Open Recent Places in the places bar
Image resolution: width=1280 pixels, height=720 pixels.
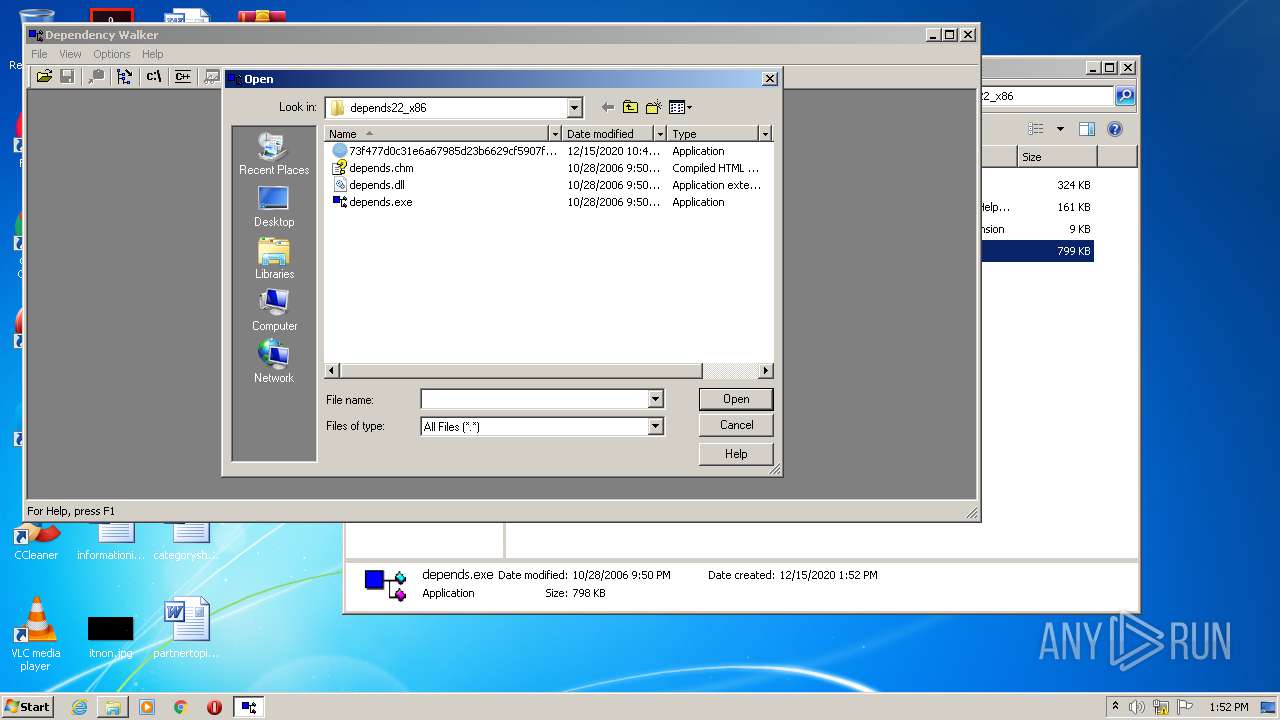[x=274, y=154]
